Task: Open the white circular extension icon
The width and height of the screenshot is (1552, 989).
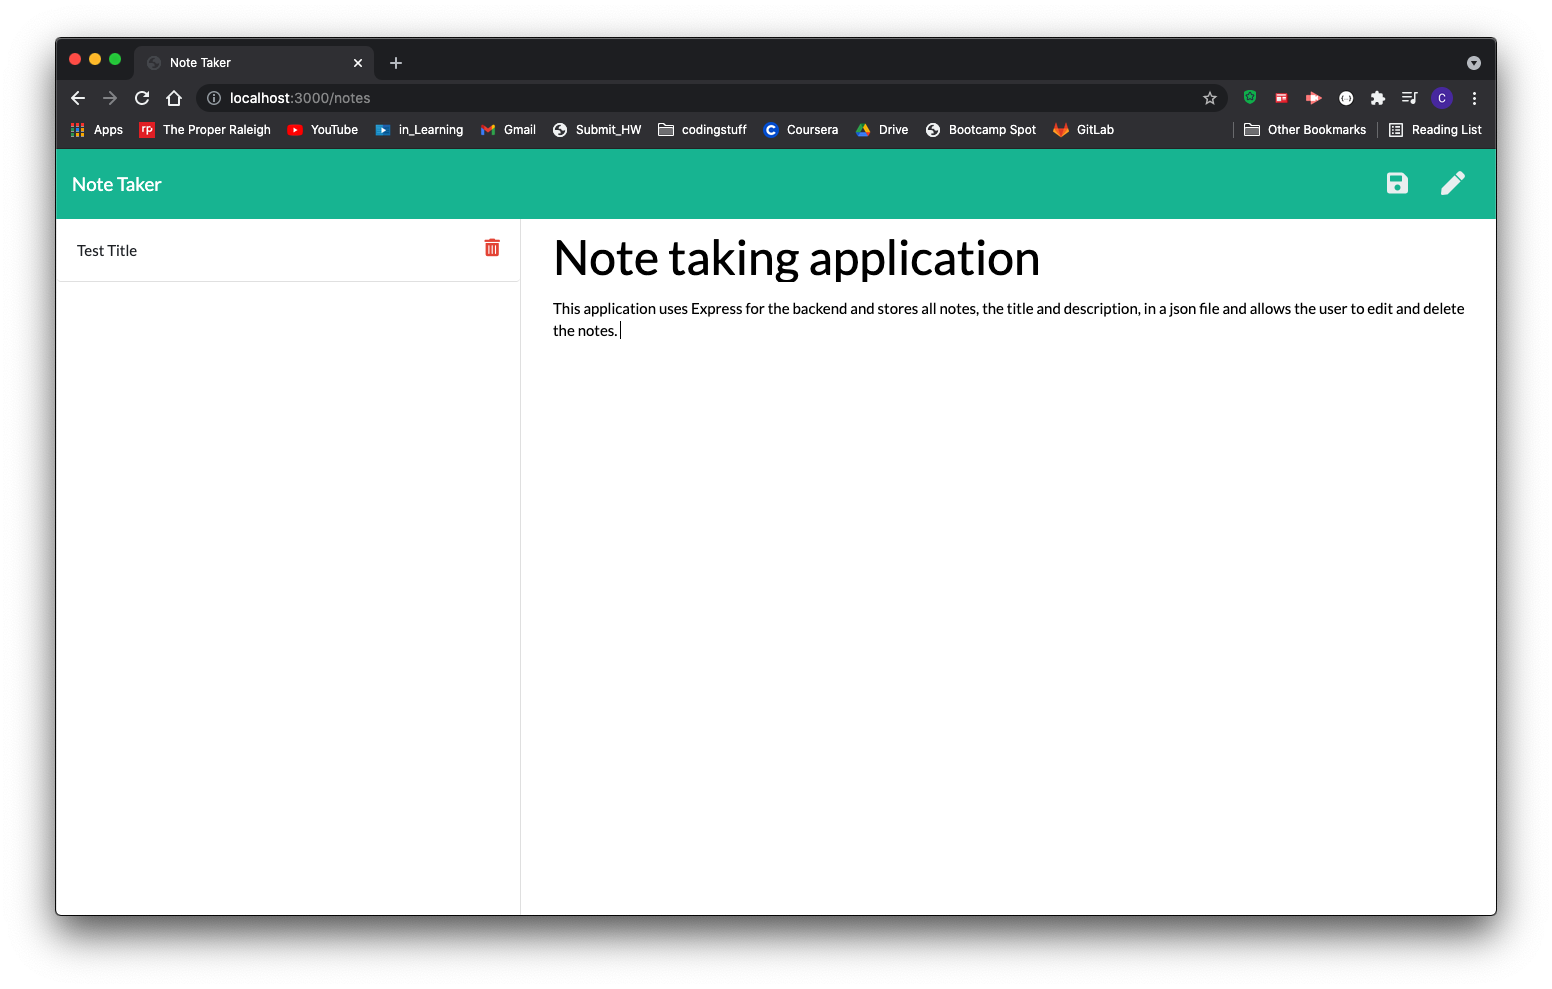Action: [x=1346, y=98]
